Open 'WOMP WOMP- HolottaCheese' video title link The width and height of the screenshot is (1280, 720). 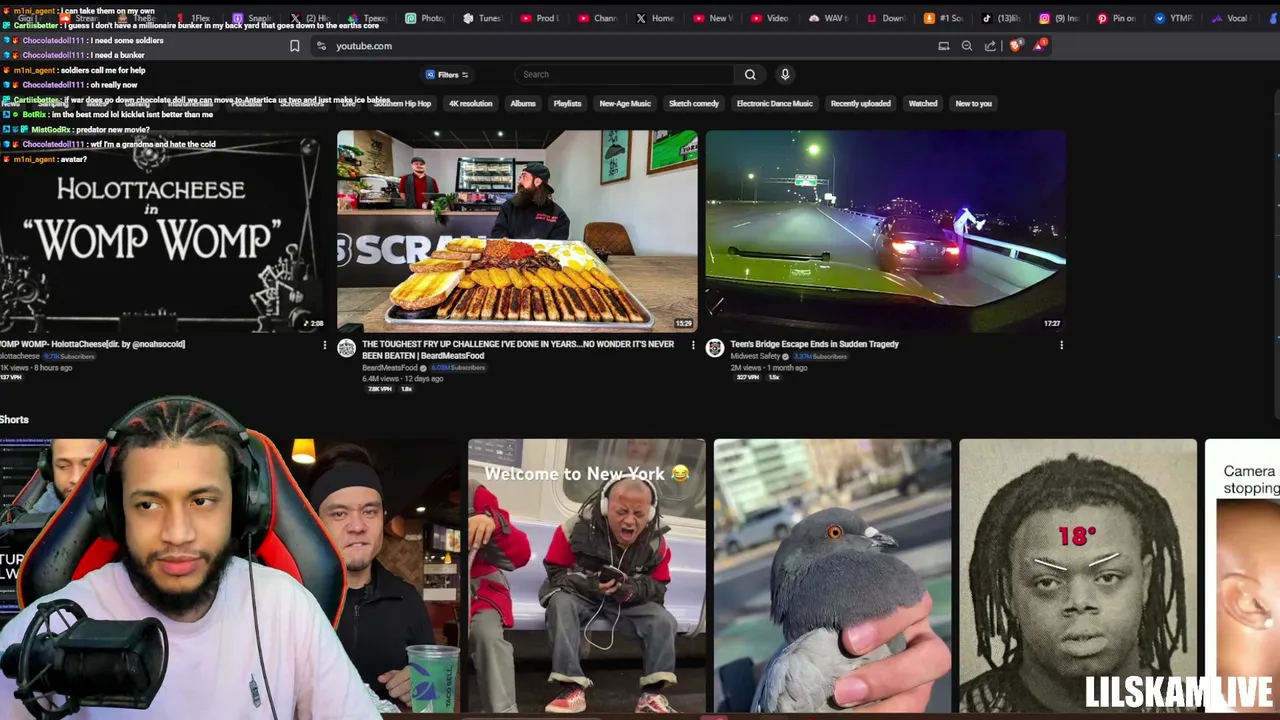[93, 344]
